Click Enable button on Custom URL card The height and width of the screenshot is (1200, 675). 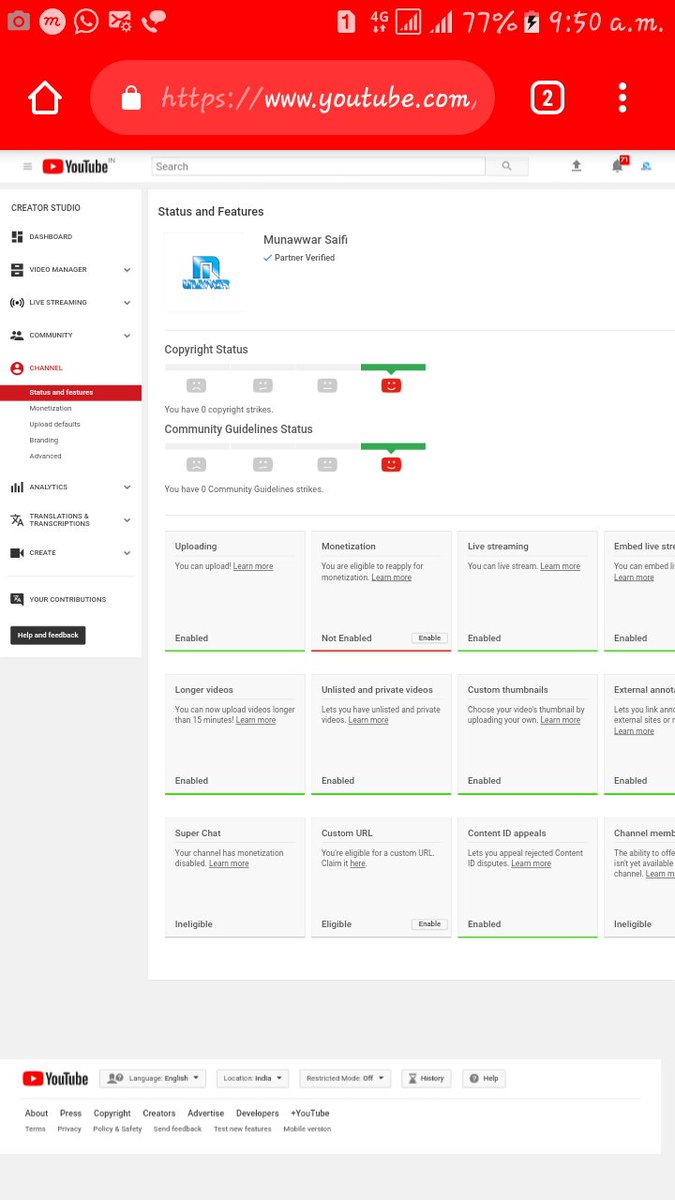coord(429,924)
